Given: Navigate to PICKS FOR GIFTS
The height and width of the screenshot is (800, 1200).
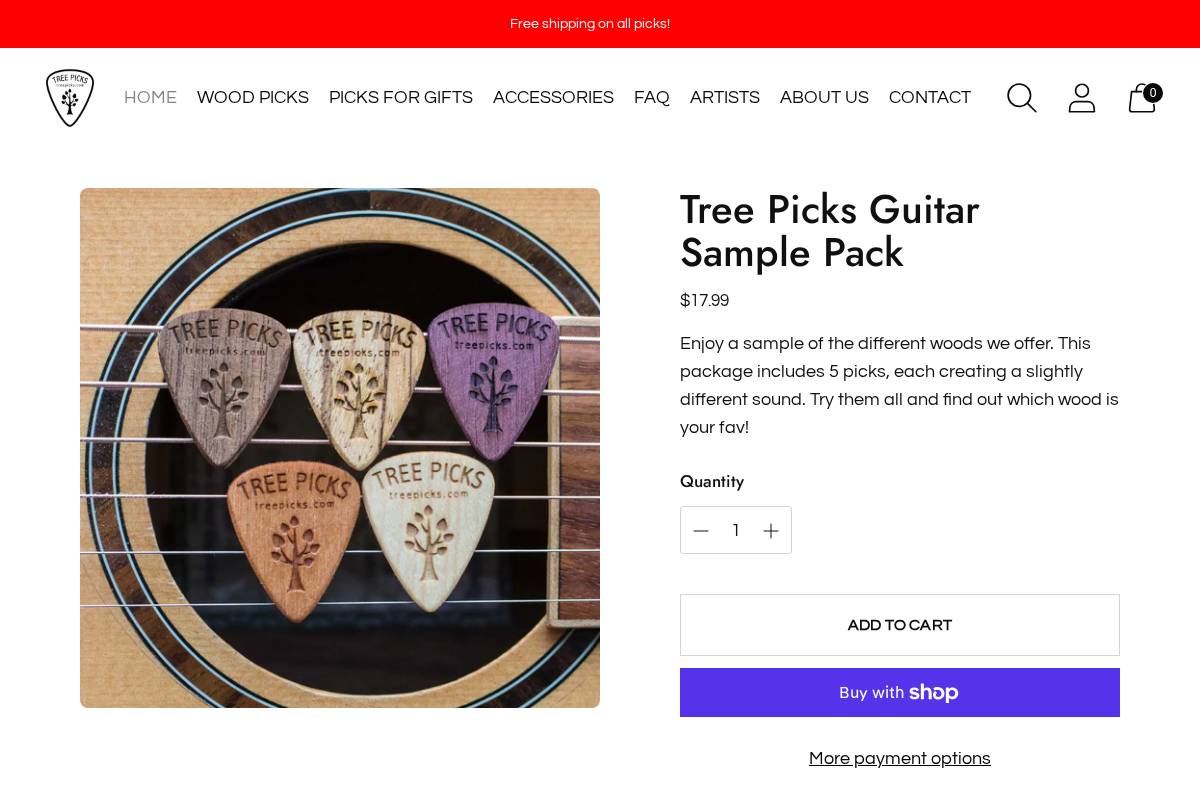Looking at the screenshot, I should tap(400, 97).
